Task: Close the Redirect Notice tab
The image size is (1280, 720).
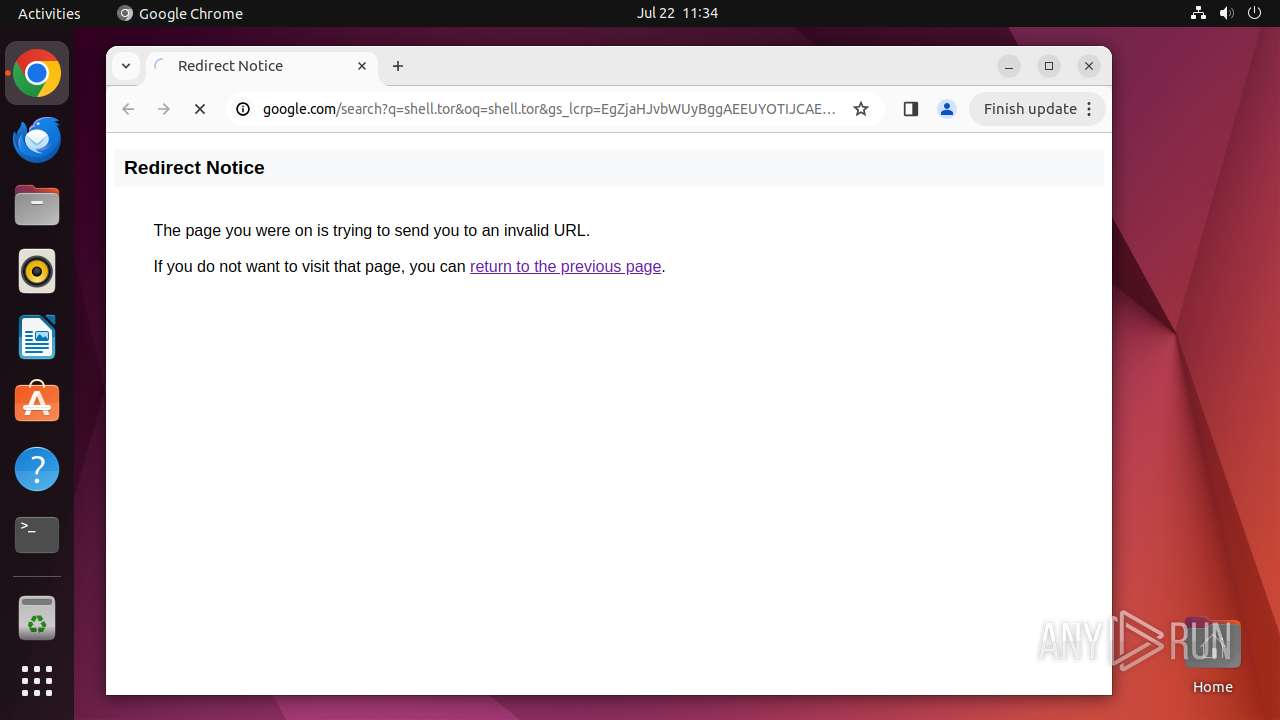Action: coord(362,66)
